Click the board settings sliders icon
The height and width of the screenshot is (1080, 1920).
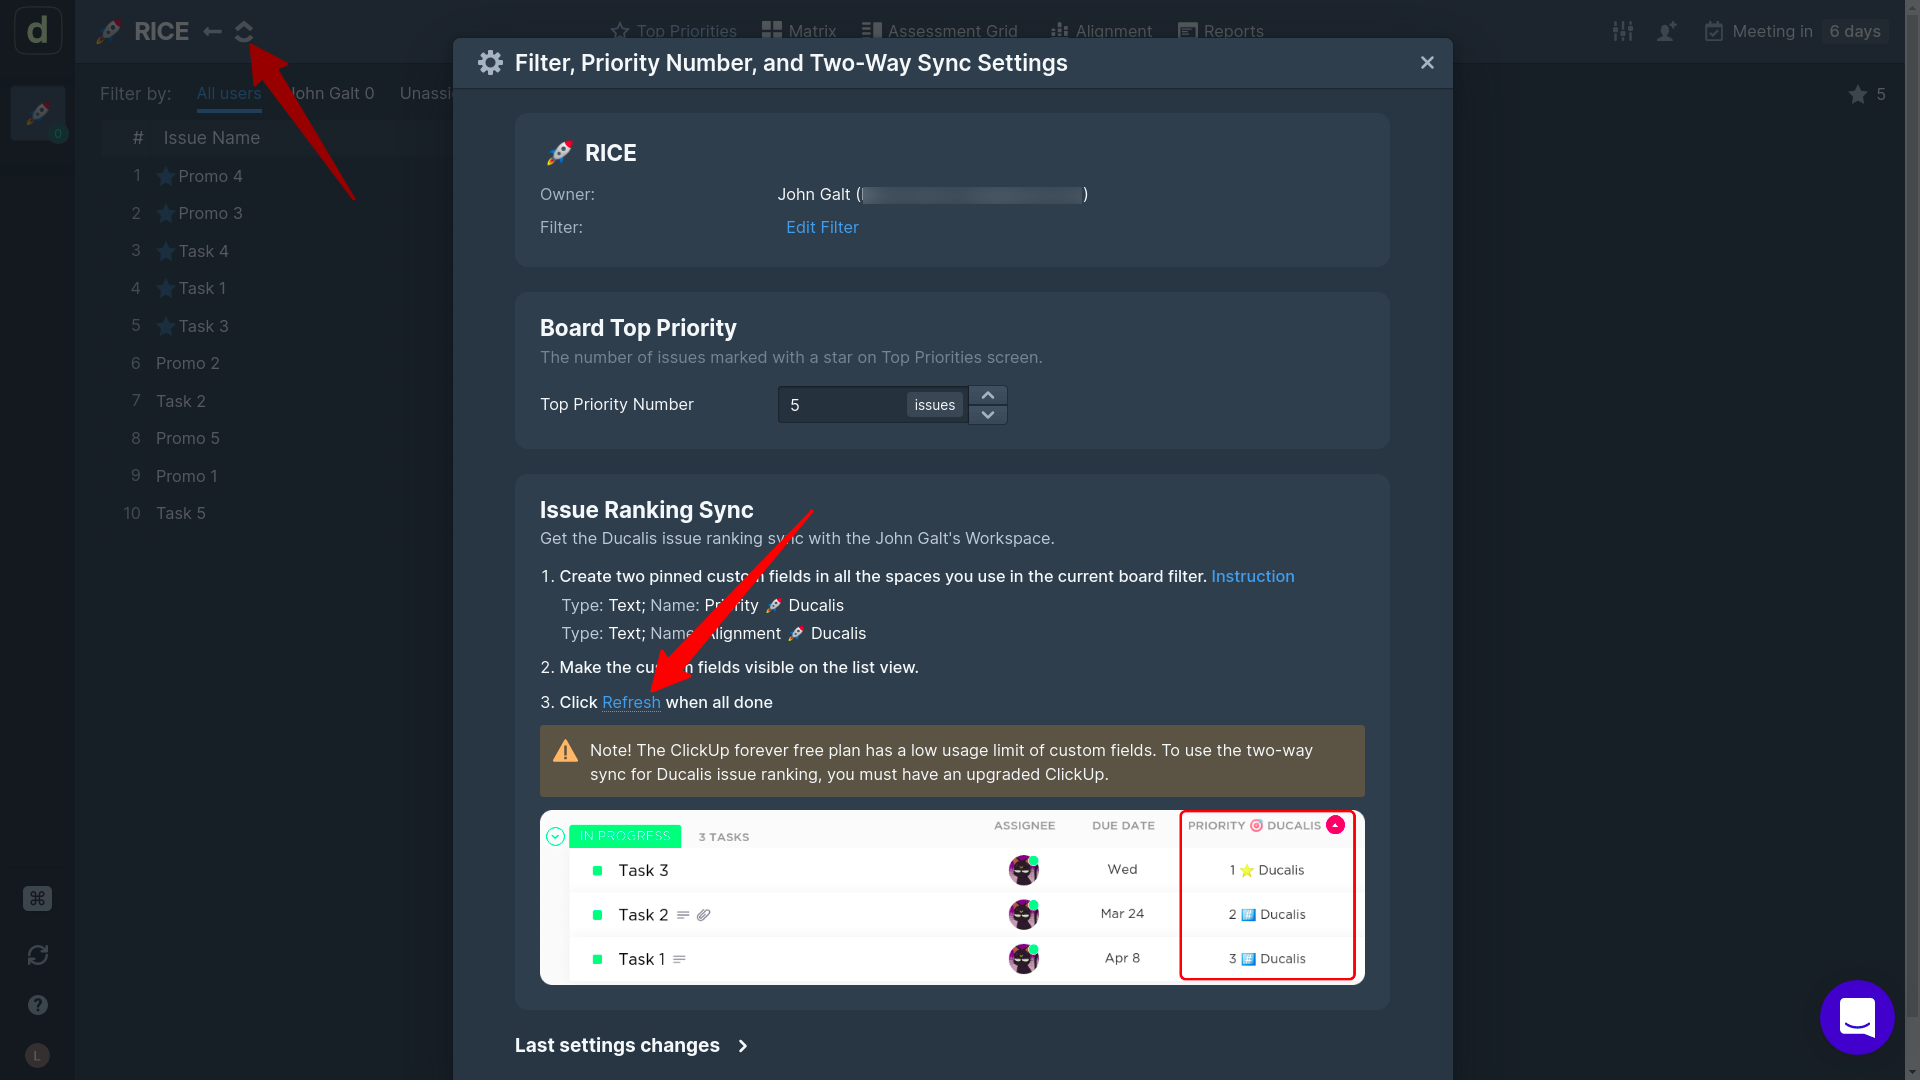tap(1623, 31)
